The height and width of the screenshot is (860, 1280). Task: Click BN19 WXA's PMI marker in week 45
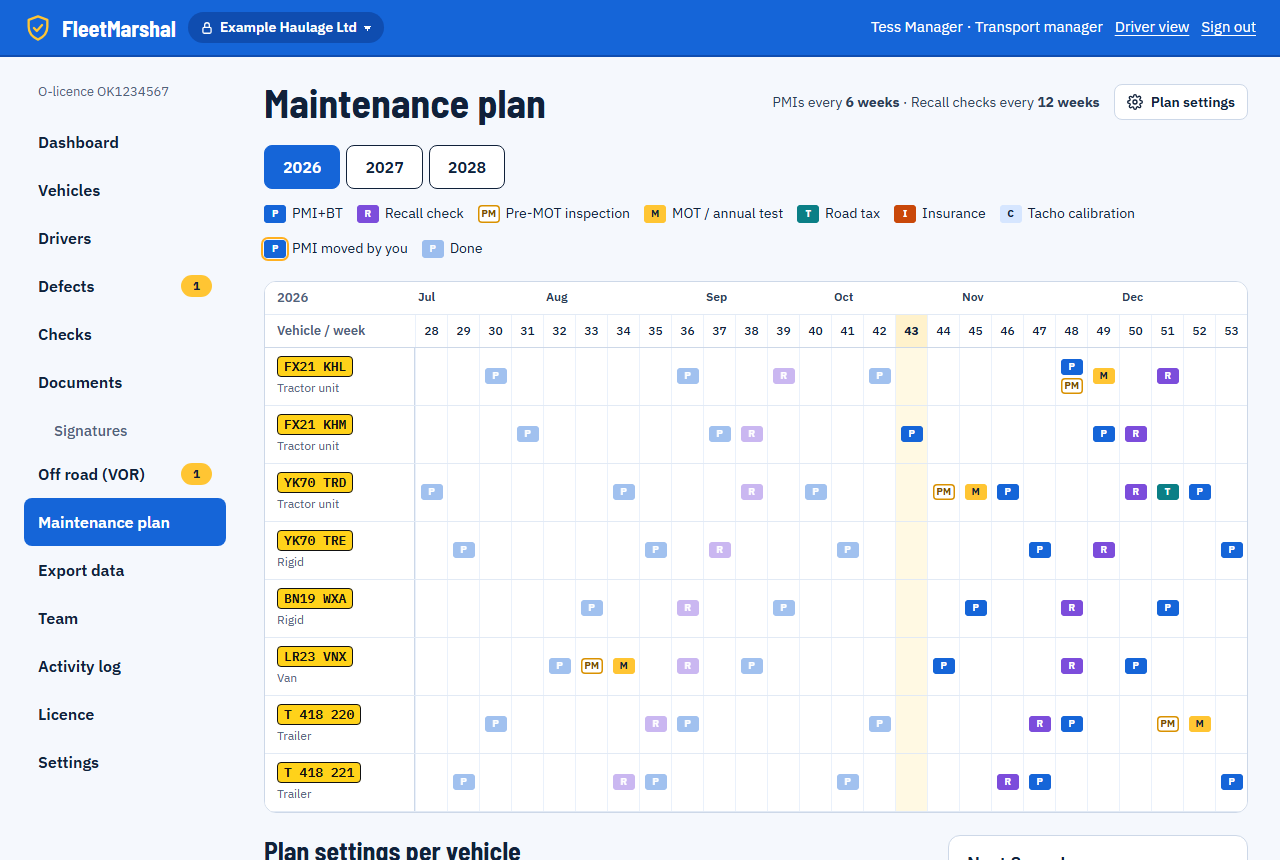tap(976, 608)
